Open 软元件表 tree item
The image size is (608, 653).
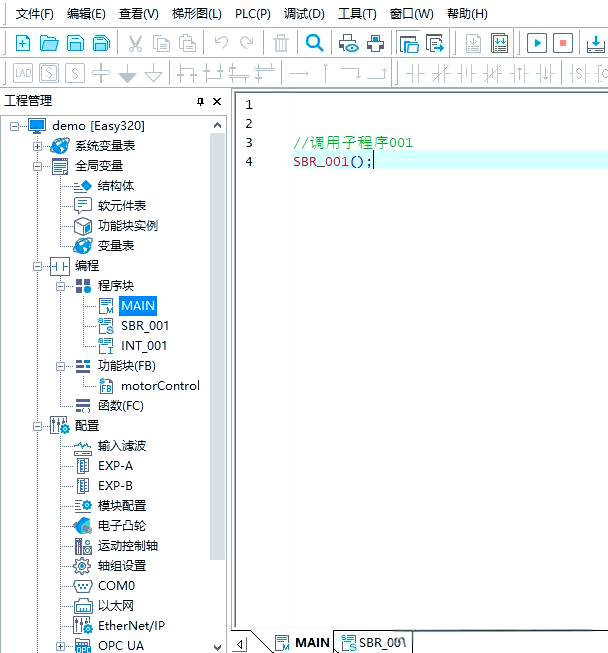click(x=122, y=206)
